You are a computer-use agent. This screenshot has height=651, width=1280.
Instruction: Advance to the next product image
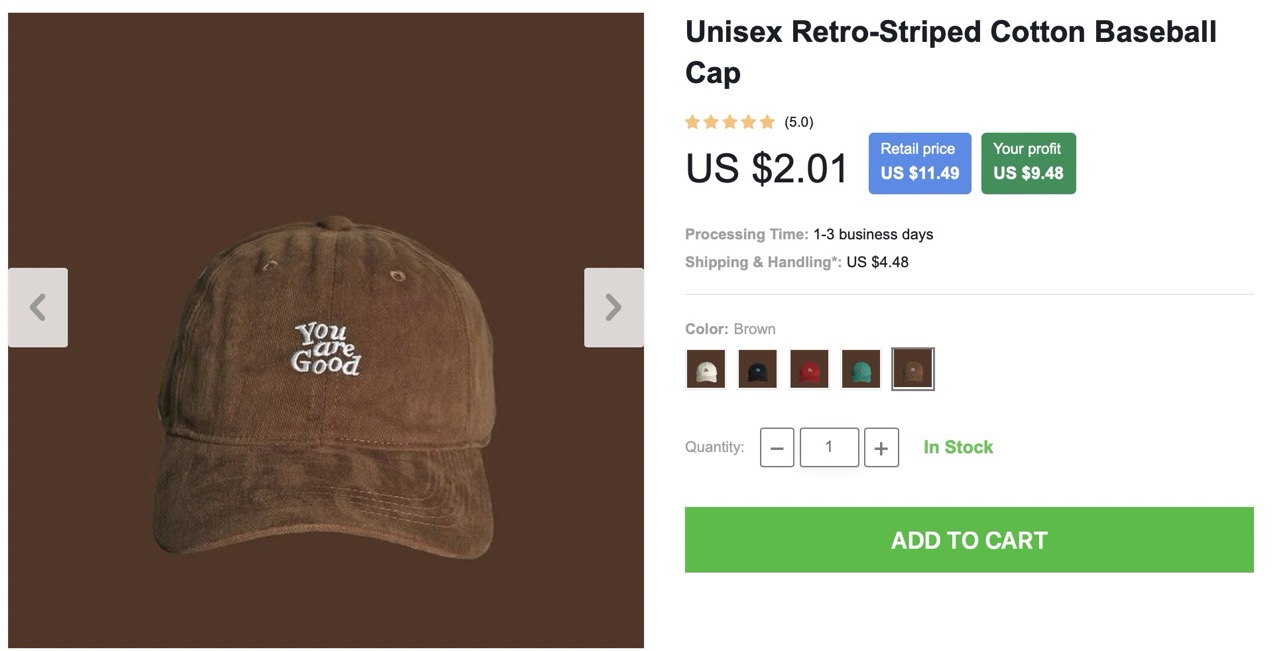pos(613,307)
